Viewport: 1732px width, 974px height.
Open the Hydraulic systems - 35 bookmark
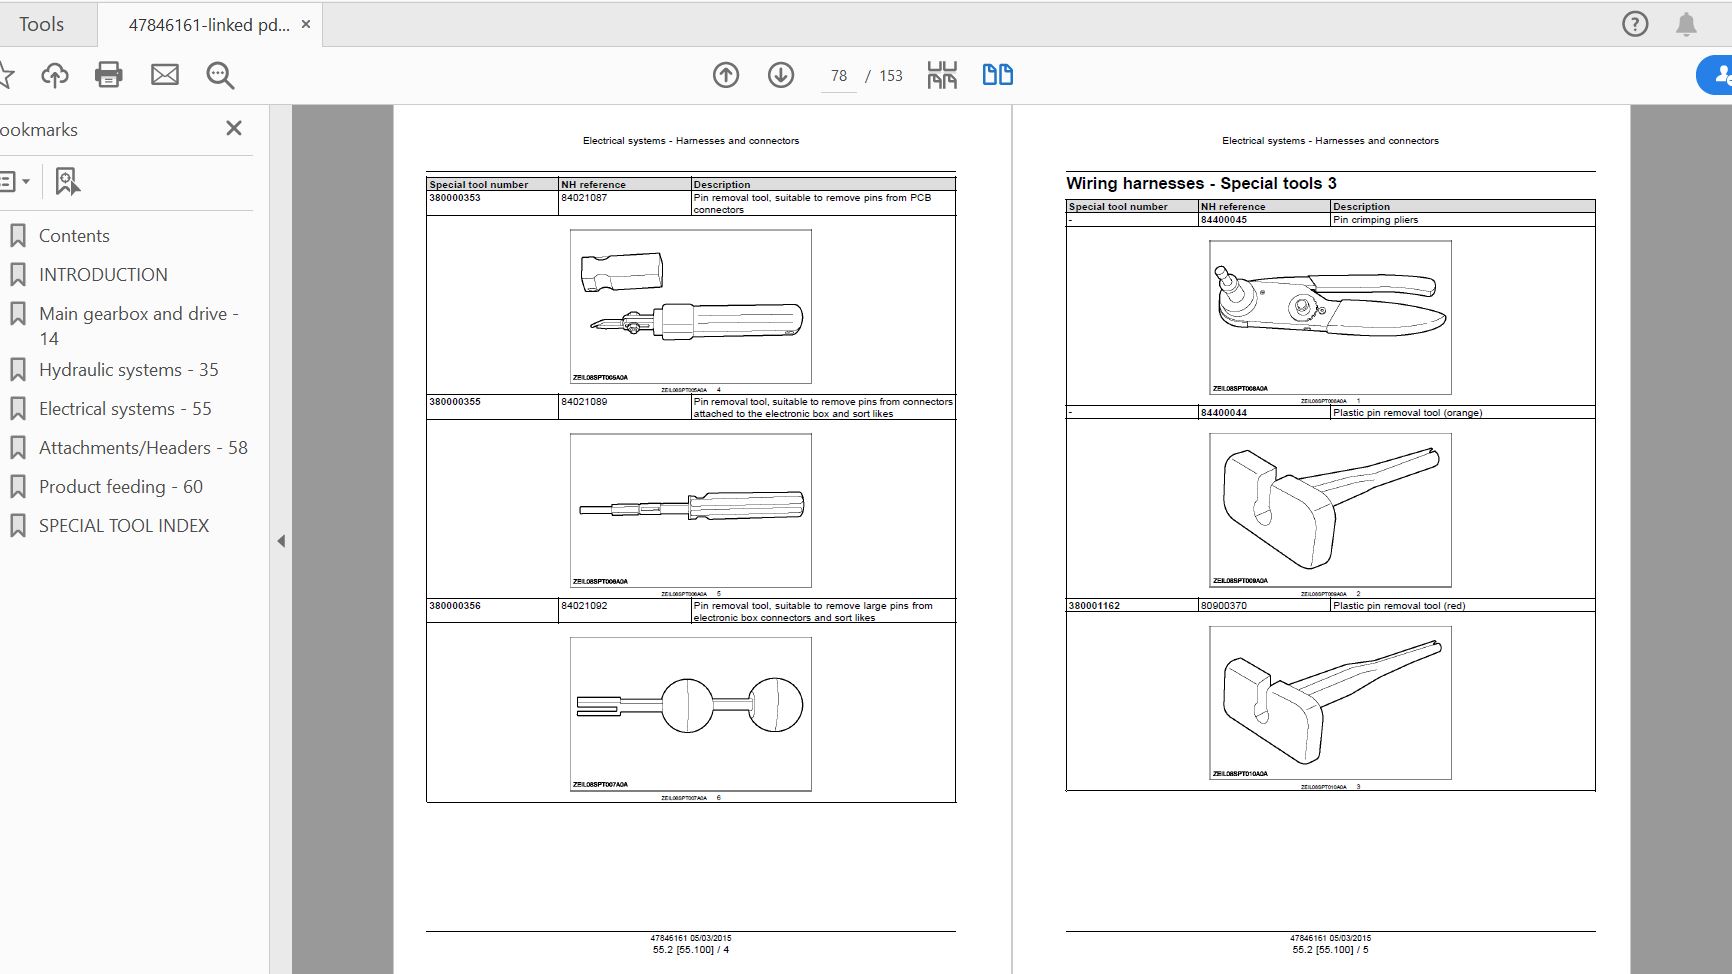tap(128, 369)
